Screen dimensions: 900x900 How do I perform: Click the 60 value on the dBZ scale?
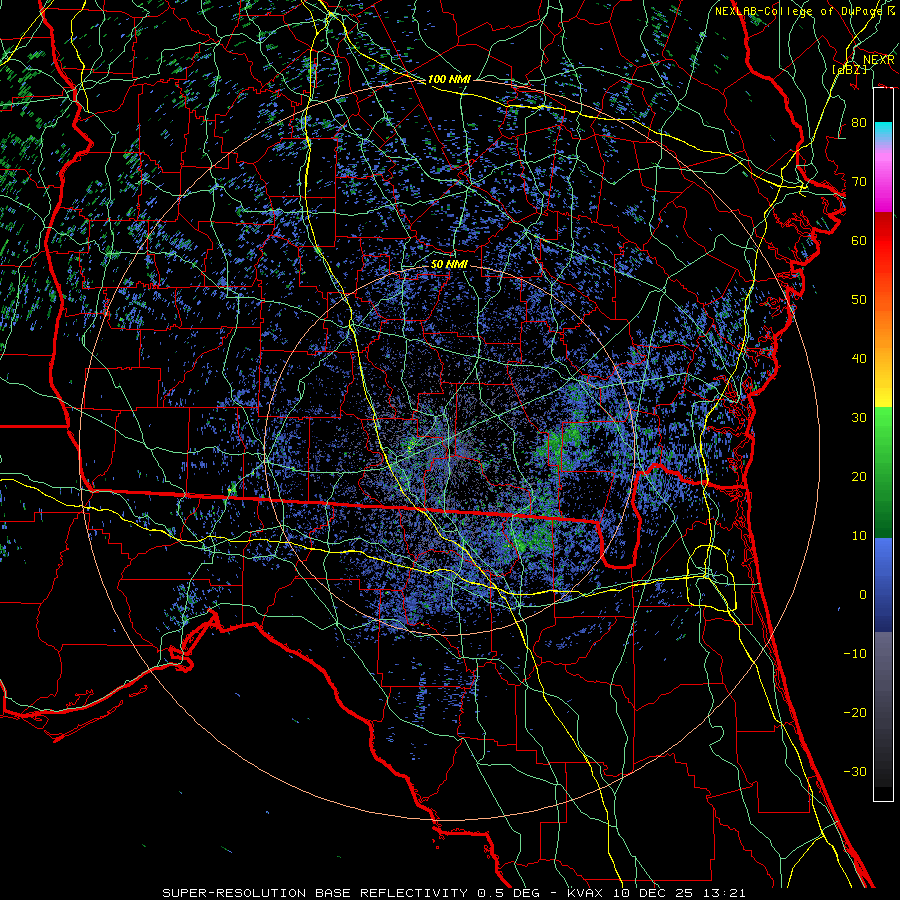859,241
